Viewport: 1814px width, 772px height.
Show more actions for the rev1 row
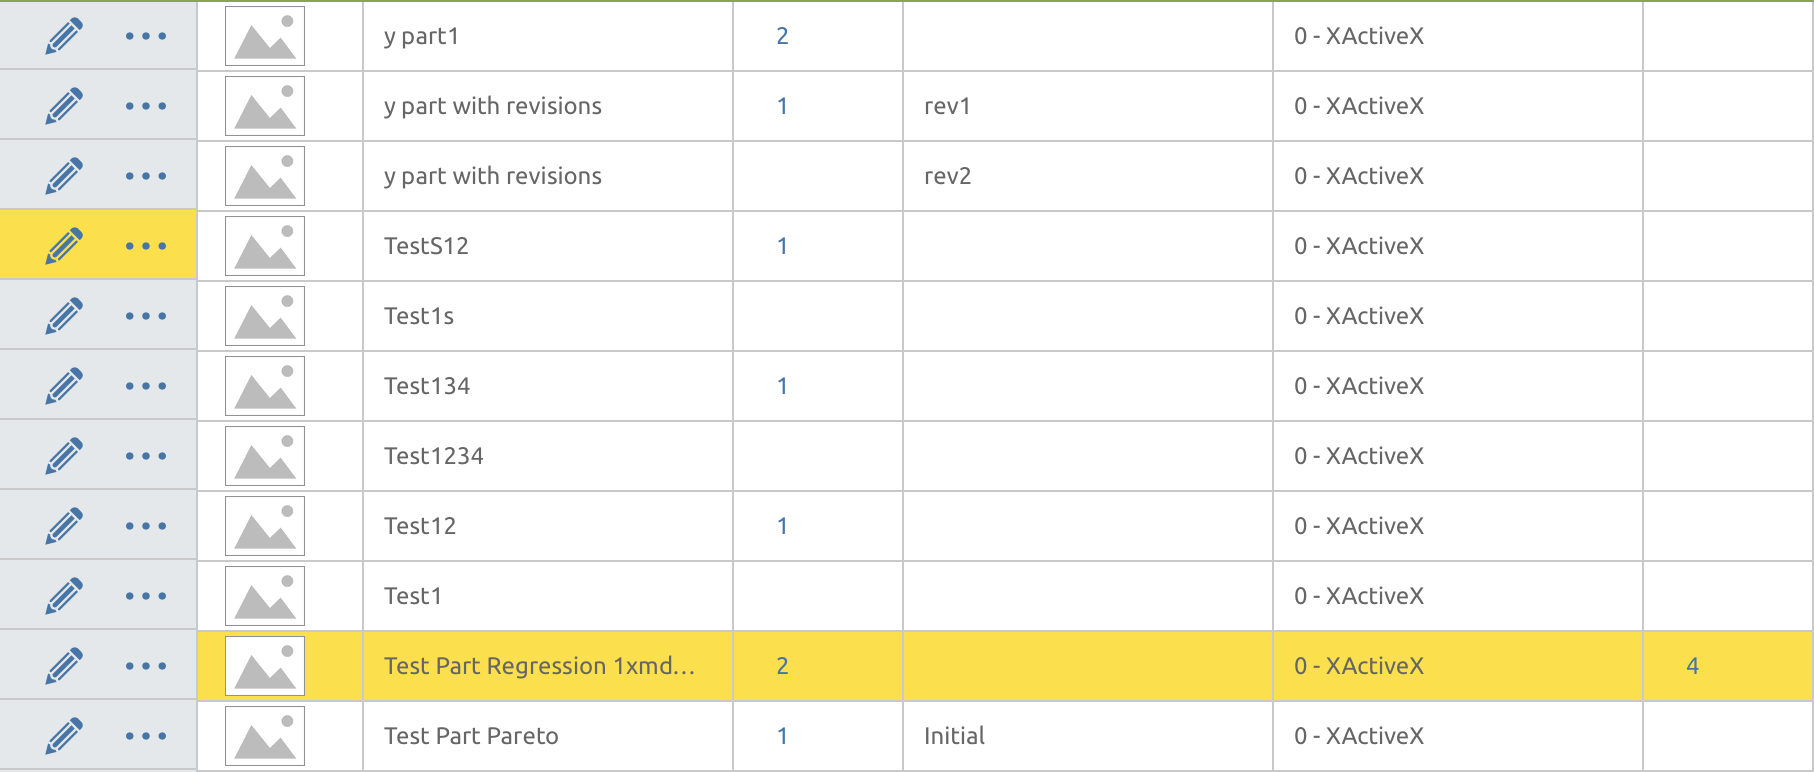pos(146,106)
